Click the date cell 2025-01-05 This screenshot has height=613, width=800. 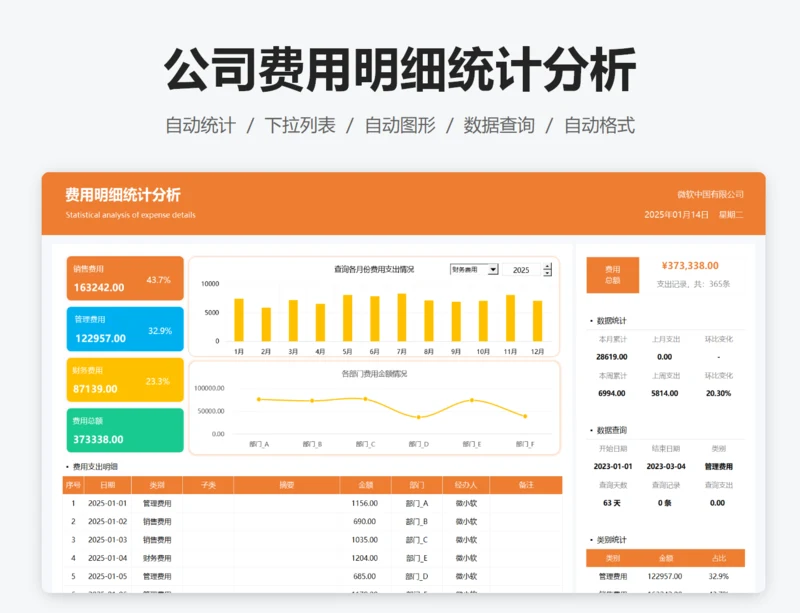tap(107, 576)
